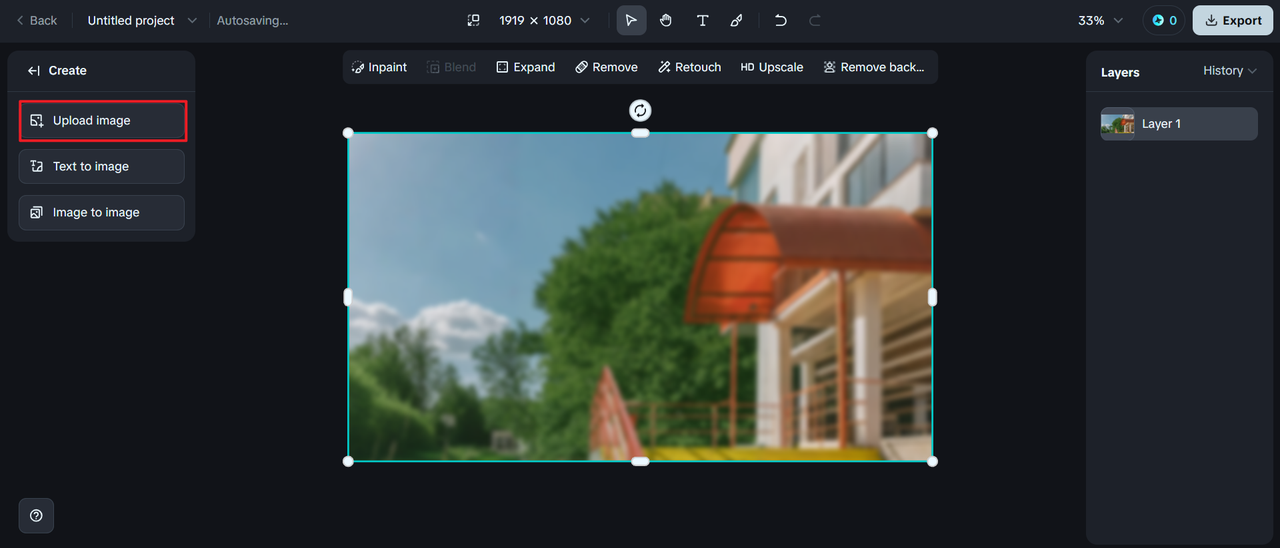Choose Image to image option
Viewport: 1280px width, 548px height.
[102, 212]
